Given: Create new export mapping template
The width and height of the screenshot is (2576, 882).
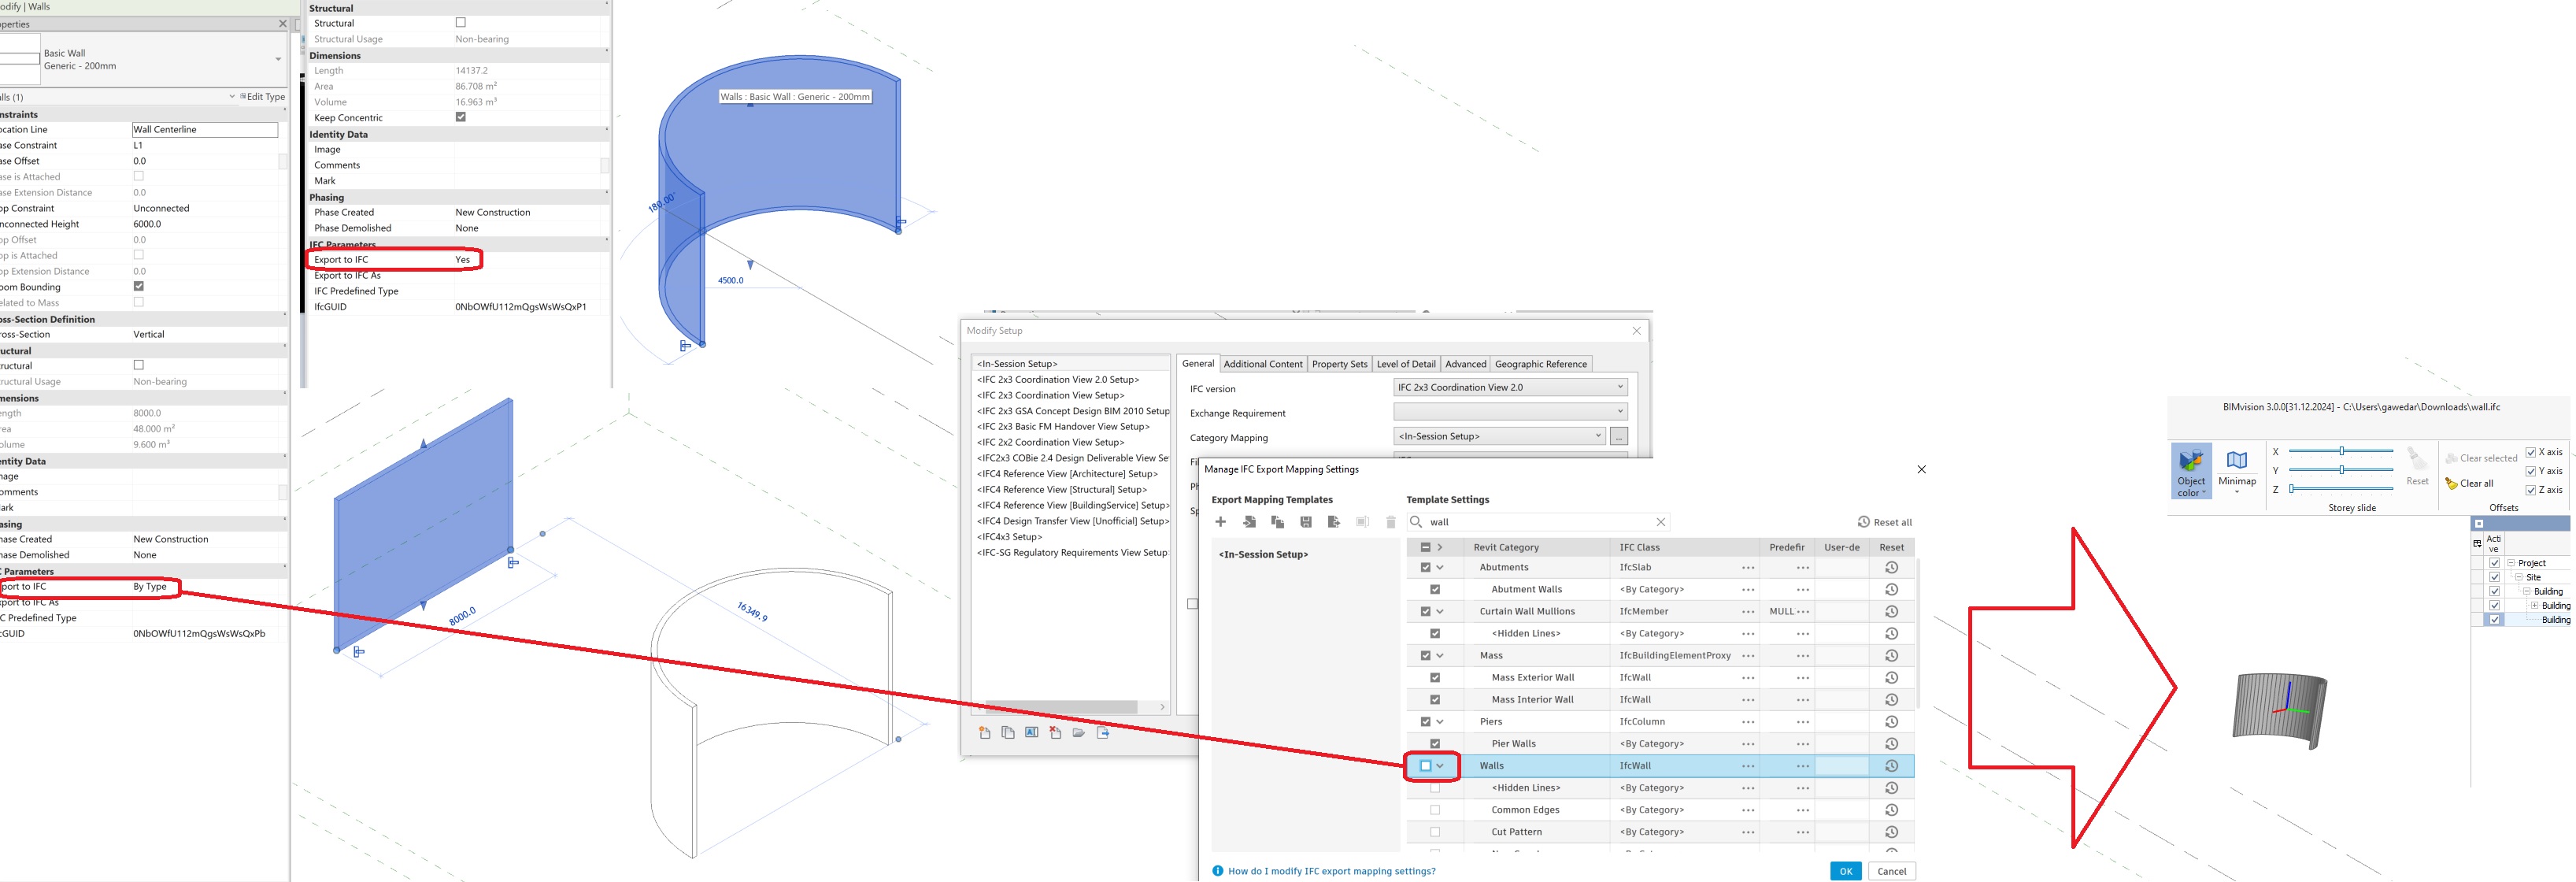Looking at the screenshot, I should [x=1221, y=521].
